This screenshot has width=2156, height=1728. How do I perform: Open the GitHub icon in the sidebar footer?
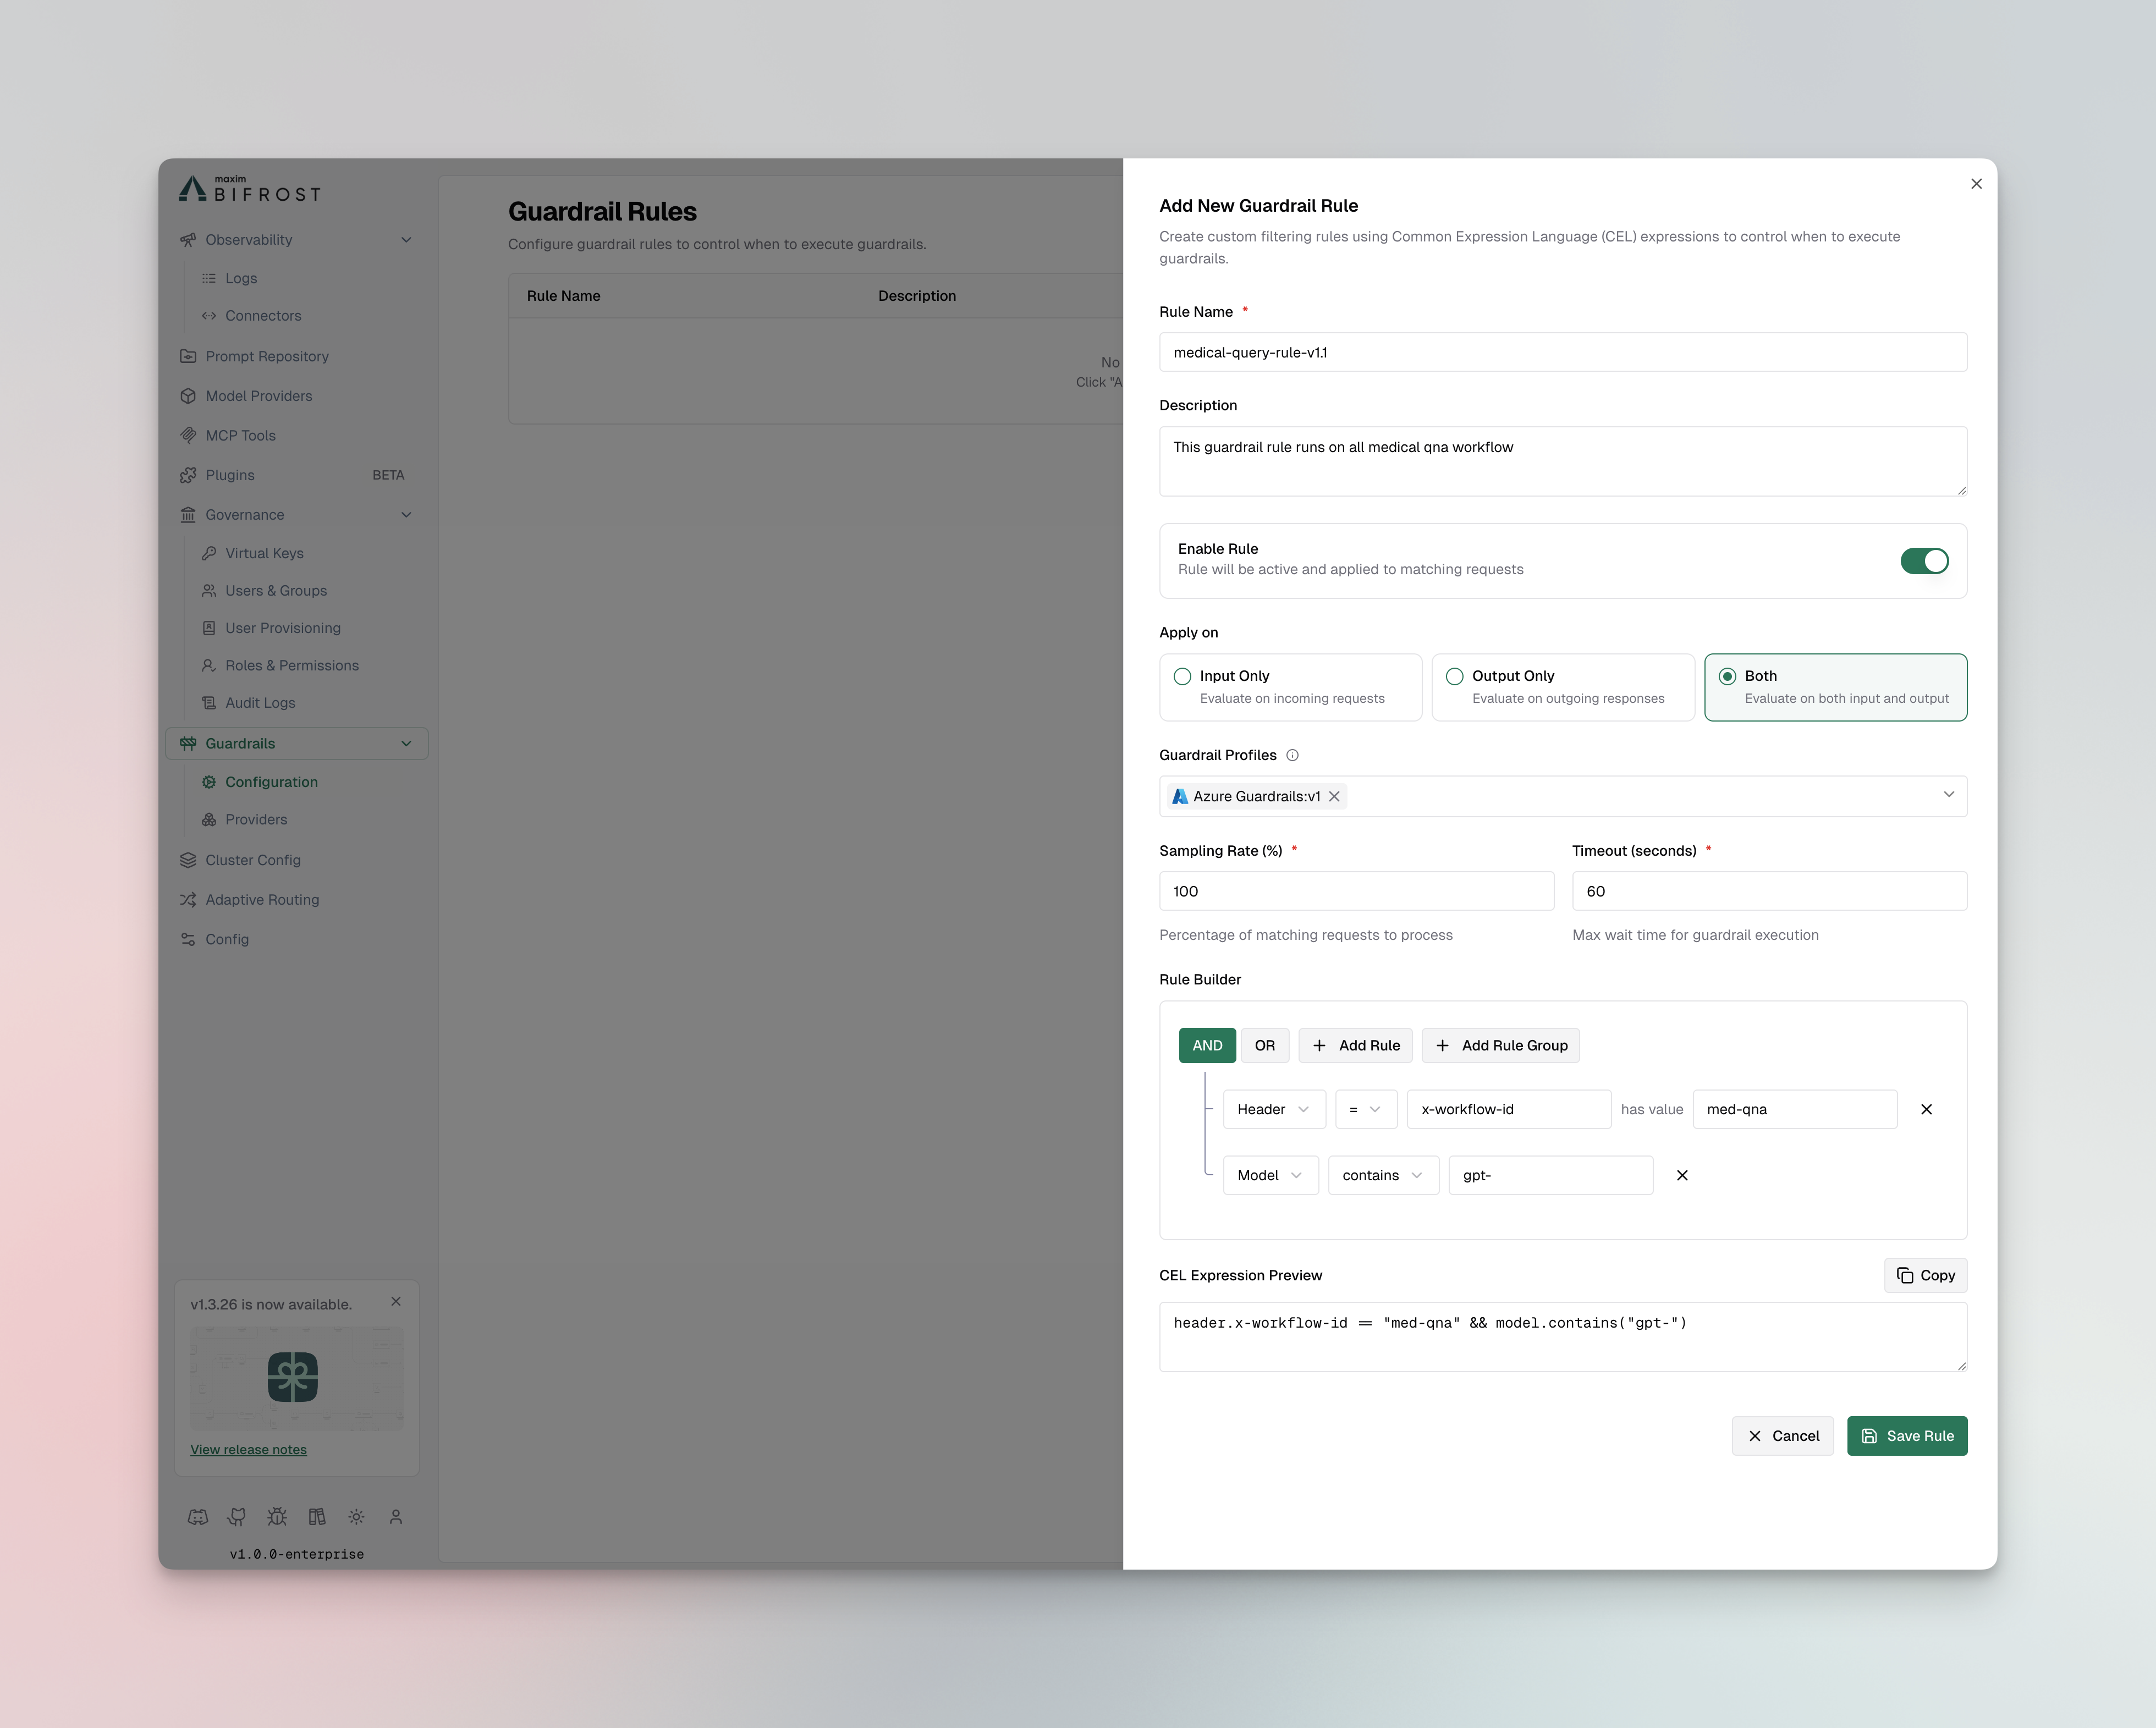point(237,1517)
